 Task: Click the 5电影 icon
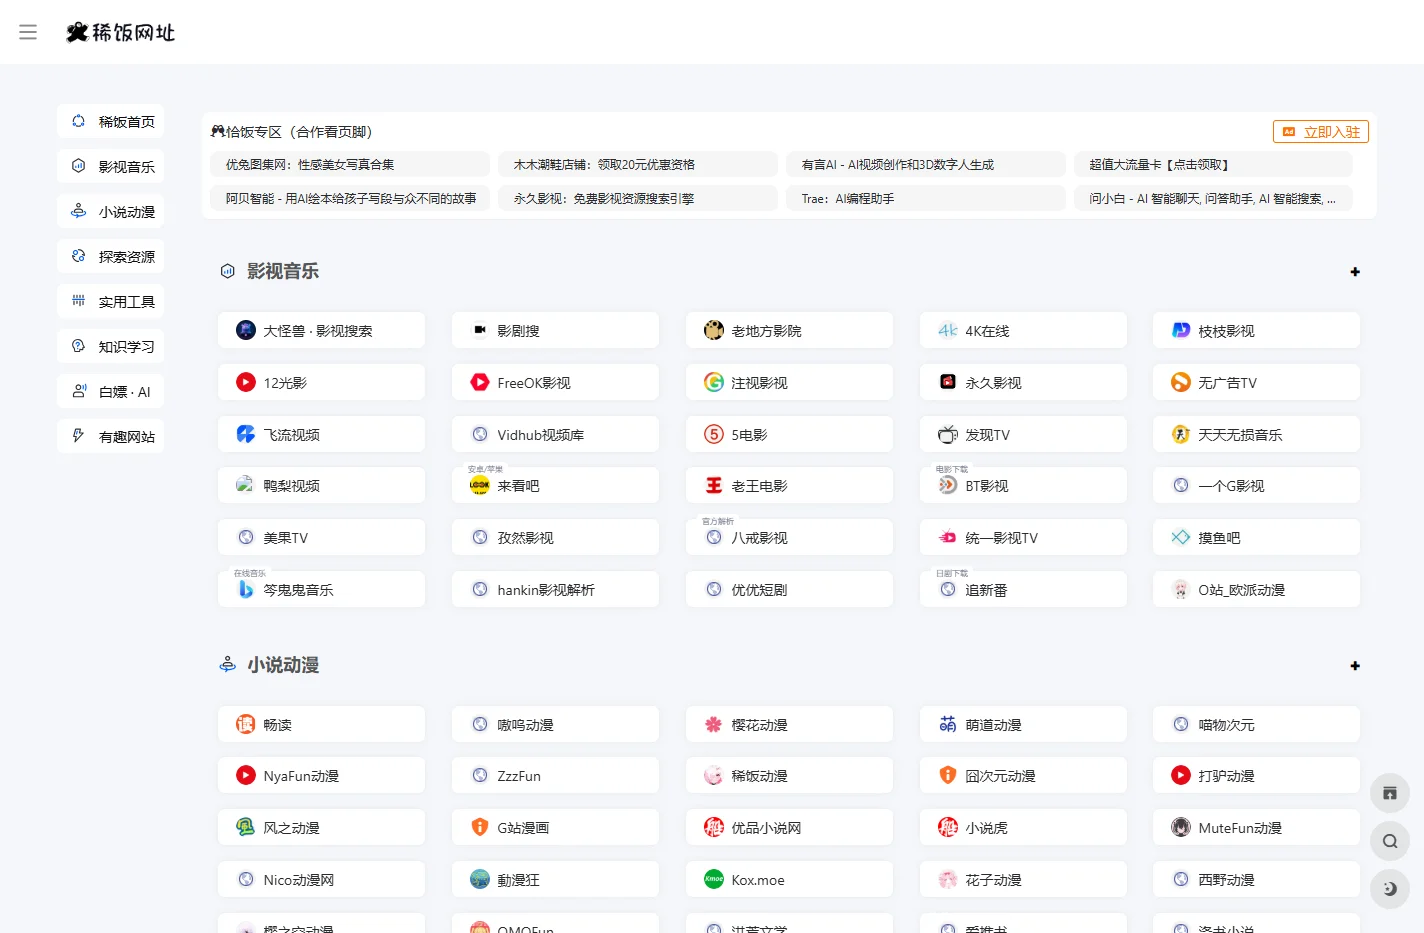pyautogui.click(x=714, y=434)
